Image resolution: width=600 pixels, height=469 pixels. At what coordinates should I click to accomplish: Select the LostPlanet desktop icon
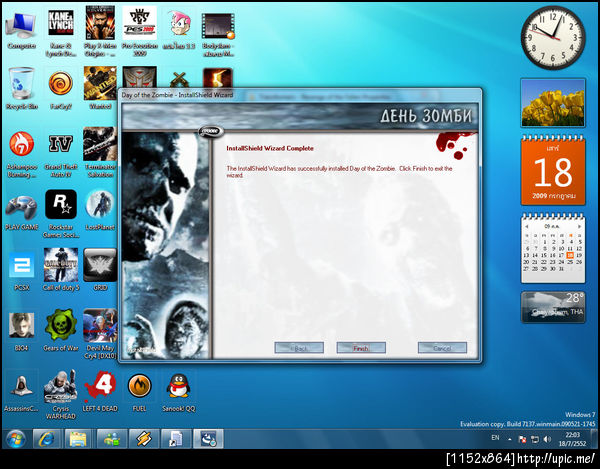click(100, 210)
